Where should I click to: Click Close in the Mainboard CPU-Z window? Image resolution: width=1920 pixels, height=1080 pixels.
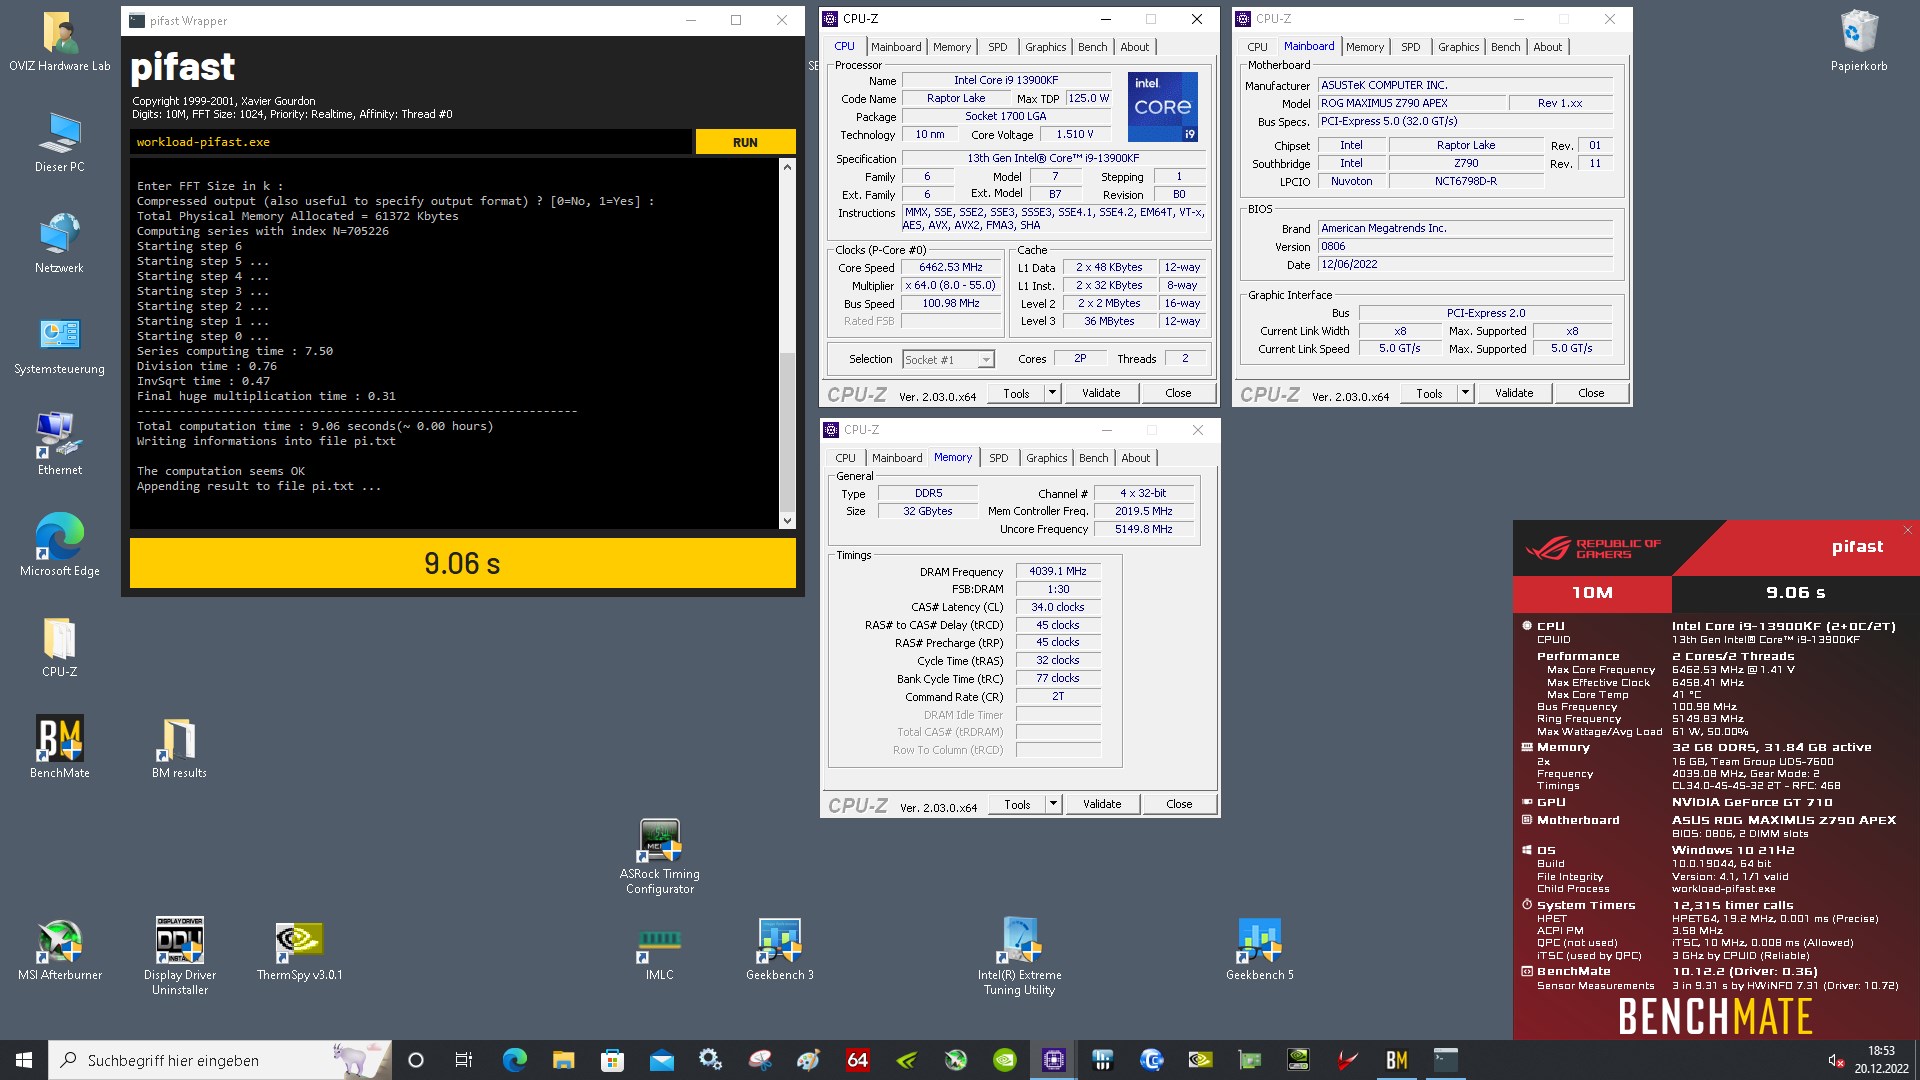[1591, 393]
